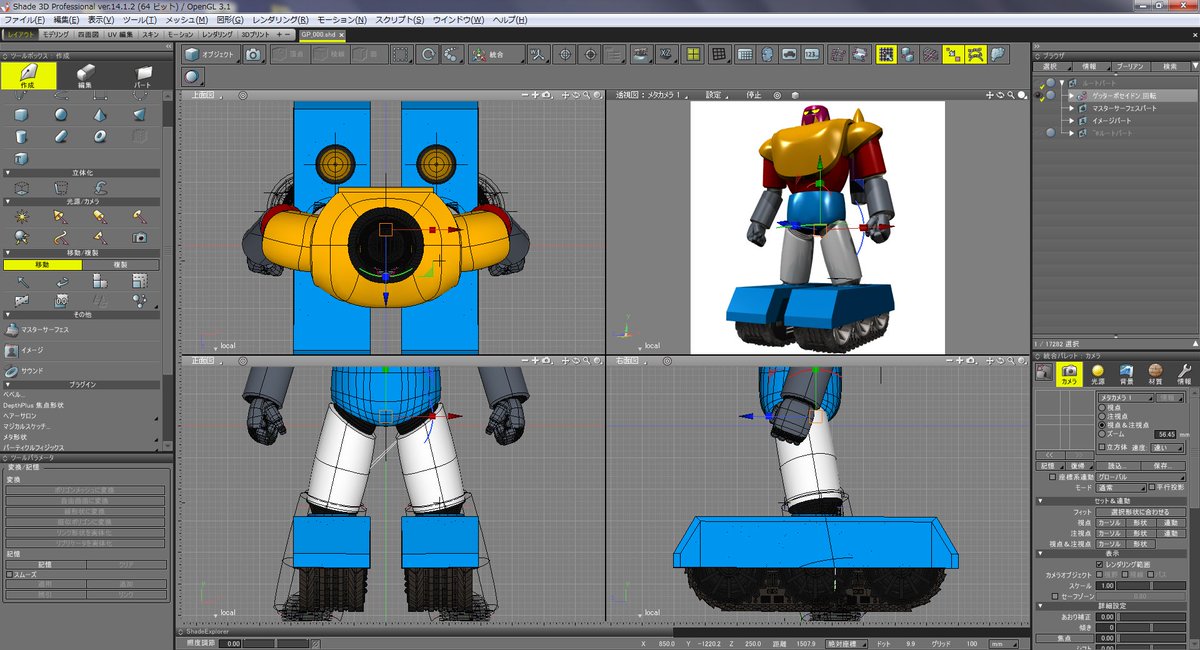Viewport: 1200px width, 650px height.
Task: Select the ズーム radio button
Action: click(1102, 435)
